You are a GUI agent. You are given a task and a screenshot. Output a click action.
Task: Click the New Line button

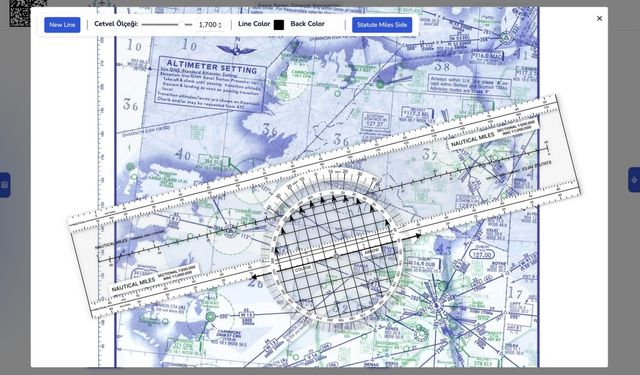[x=62, y=25]
